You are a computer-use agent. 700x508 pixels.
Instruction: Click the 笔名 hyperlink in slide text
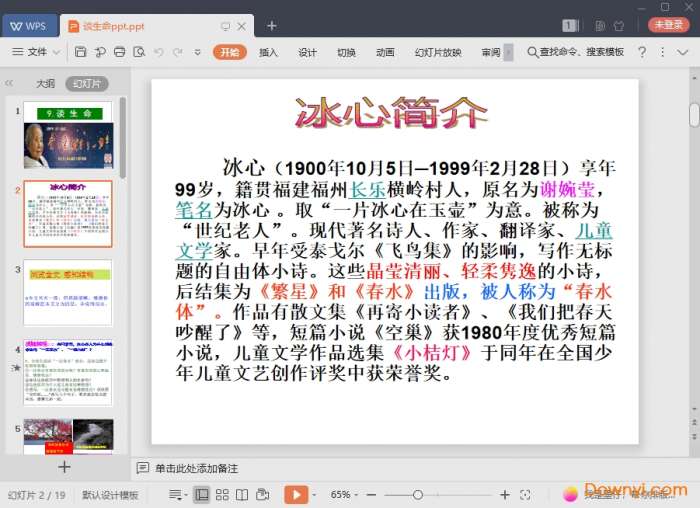(194, 209)
